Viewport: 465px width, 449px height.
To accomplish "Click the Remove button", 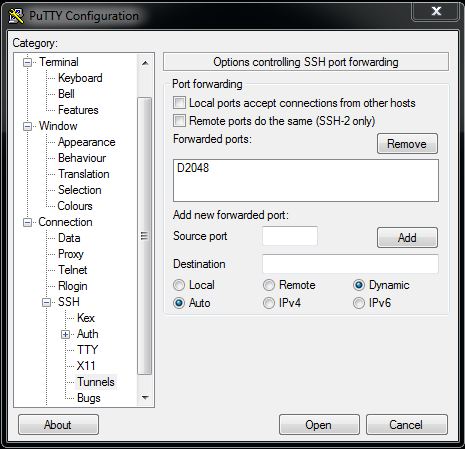I will coord(407,144).
